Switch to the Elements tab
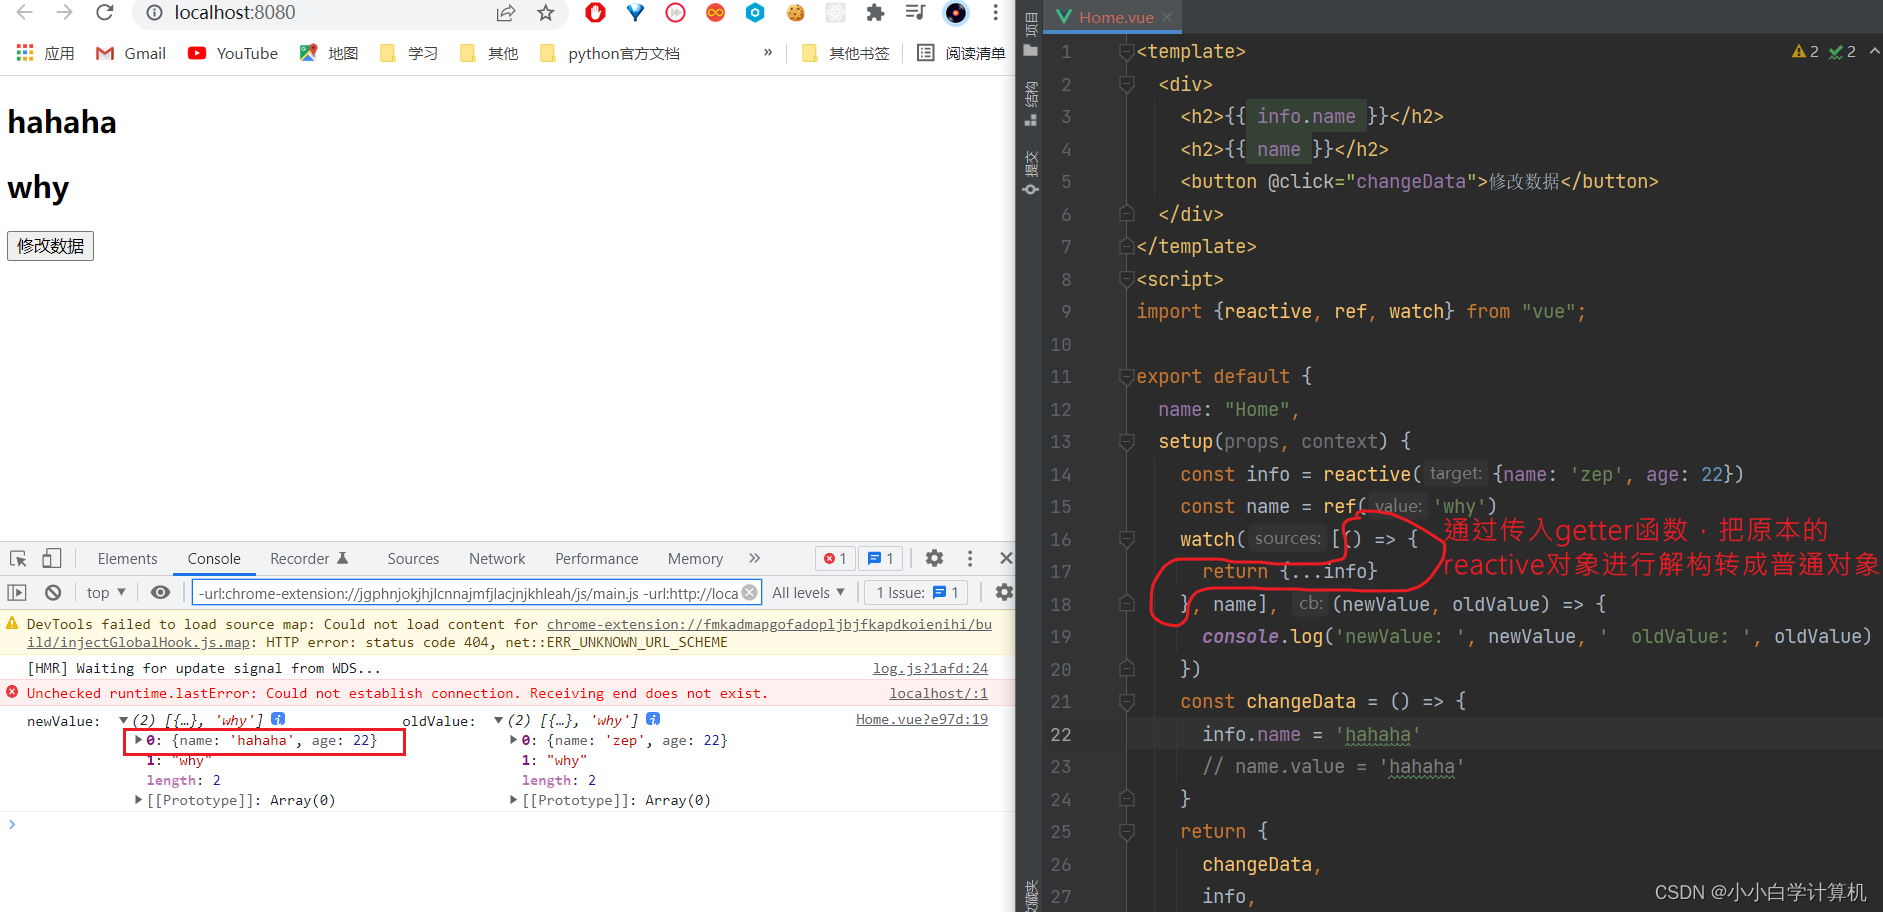Screen dimensions: 1883x912 127,558
